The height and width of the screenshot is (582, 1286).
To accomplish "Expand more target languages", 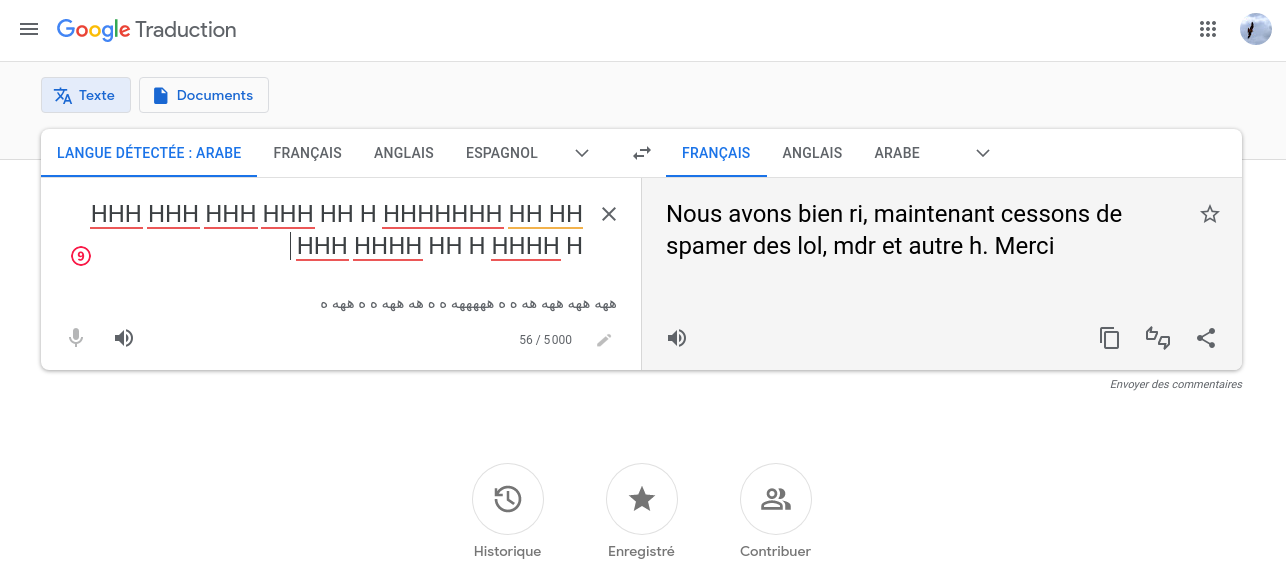I will tap(983, 153).
